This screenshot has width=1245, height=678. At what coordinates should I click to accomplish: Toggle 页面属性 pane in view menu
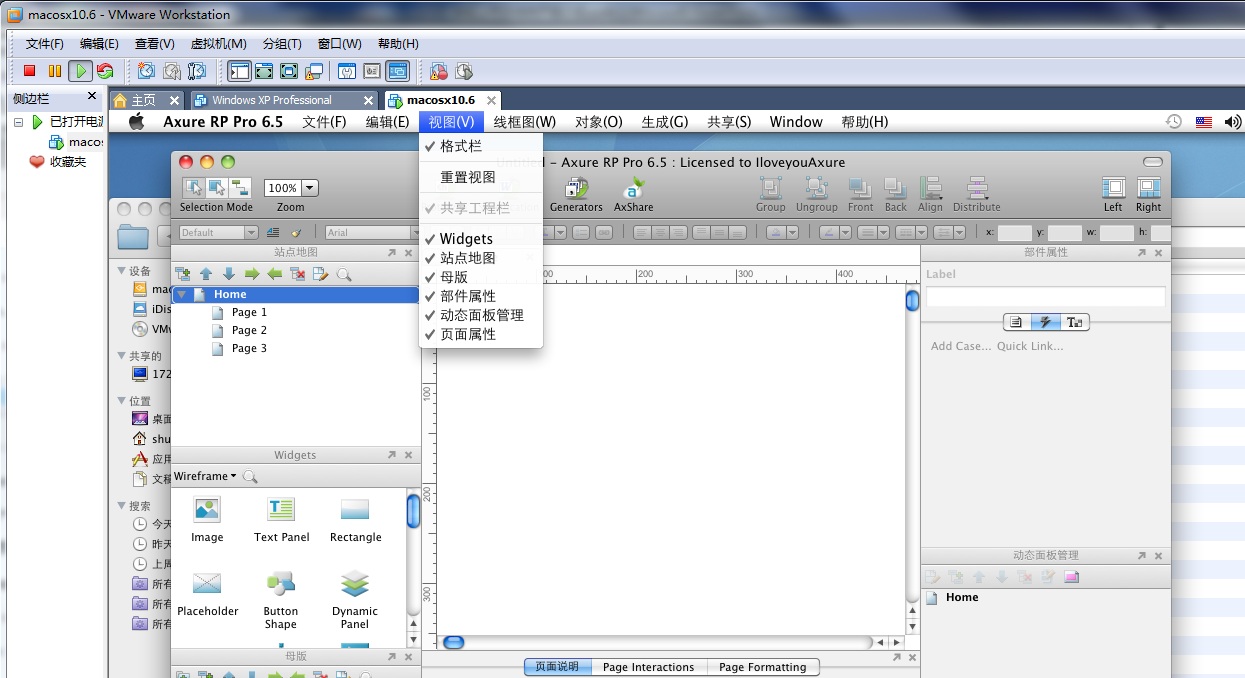point(481,334)
